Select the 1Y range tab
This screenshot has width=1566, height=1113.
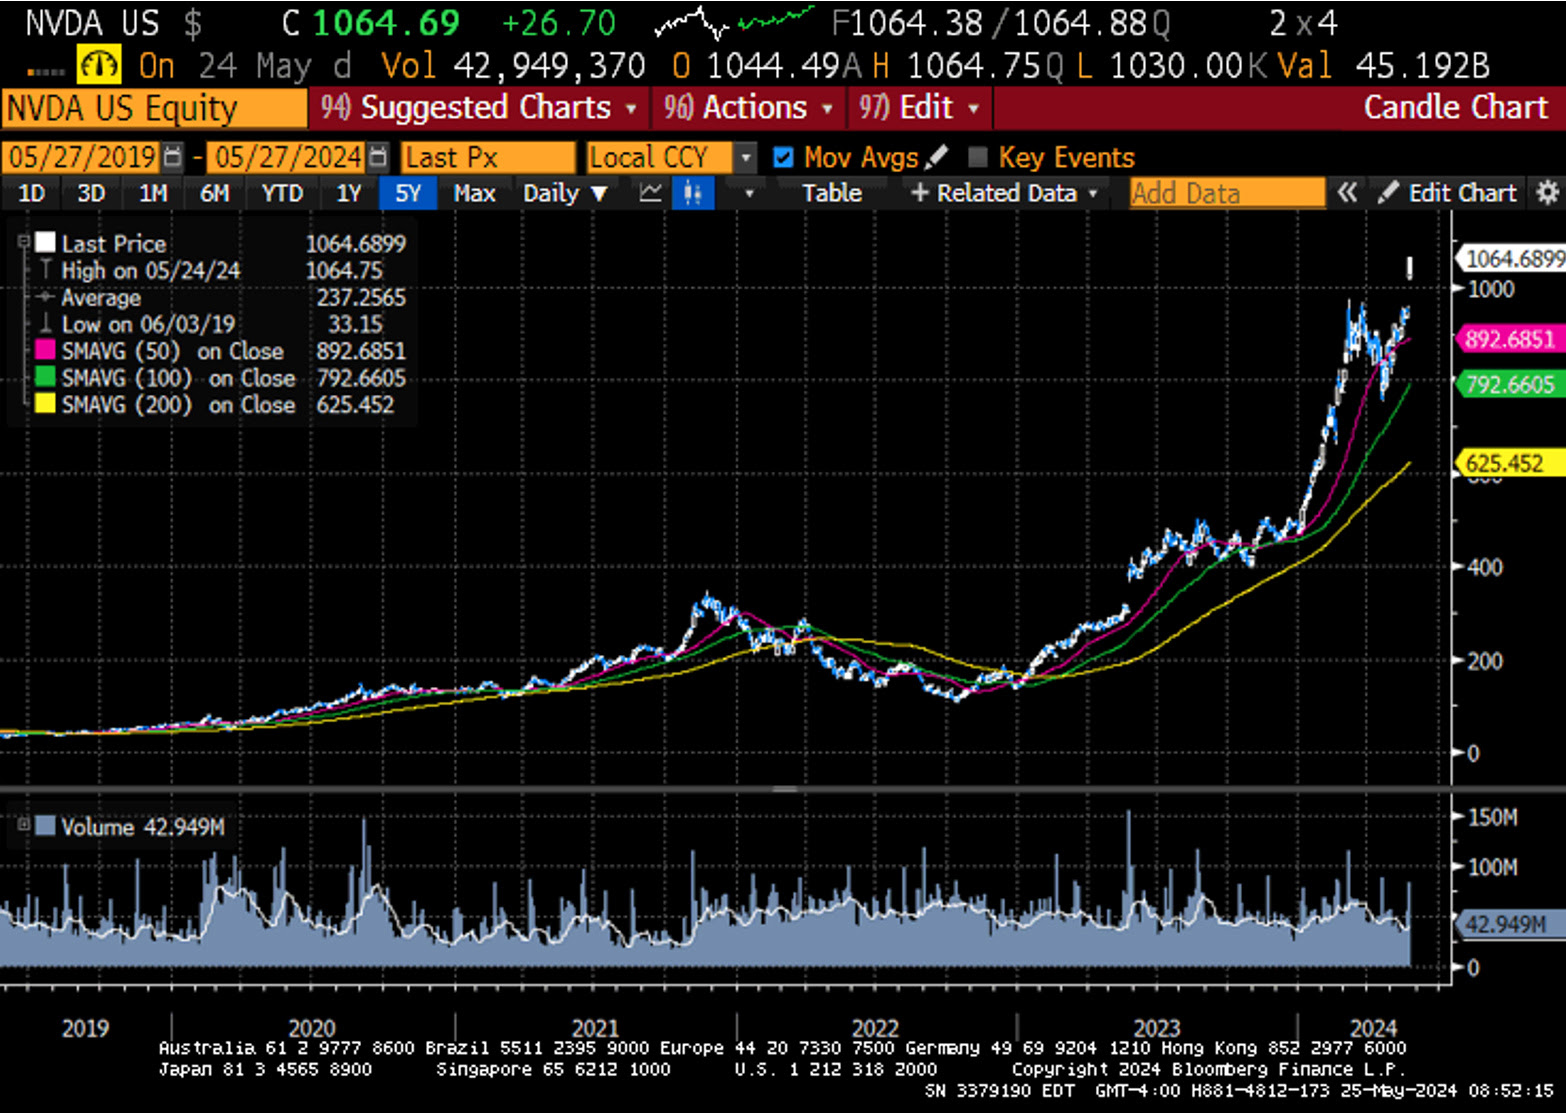(x=349, y=193)
